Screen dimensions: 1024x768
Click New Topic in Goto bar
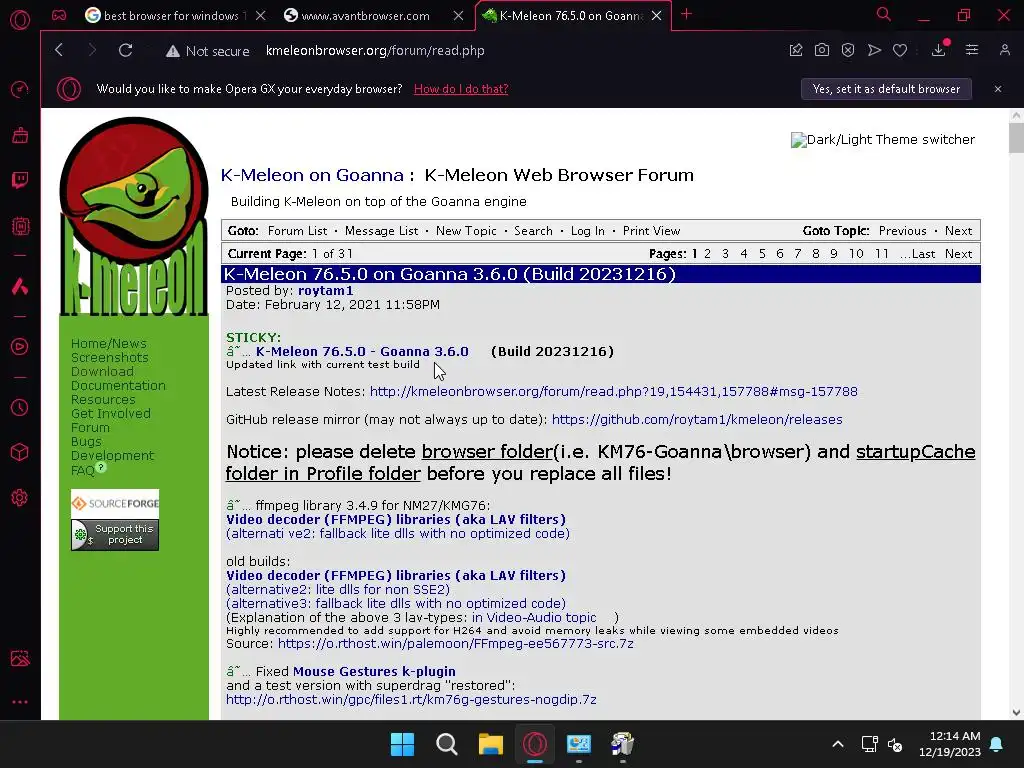pyautogui.click(x=466, y=231)
